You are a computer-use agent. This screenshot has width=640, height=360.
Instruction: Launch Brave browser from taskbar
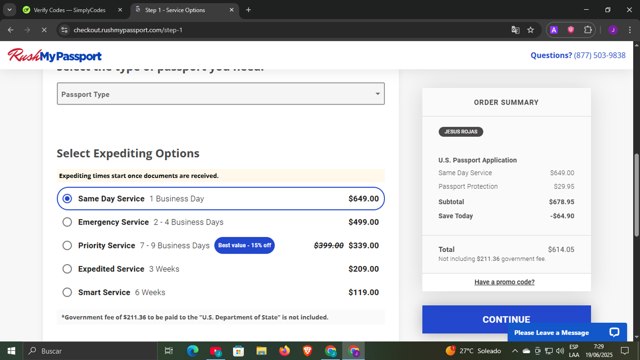[307, 351]
